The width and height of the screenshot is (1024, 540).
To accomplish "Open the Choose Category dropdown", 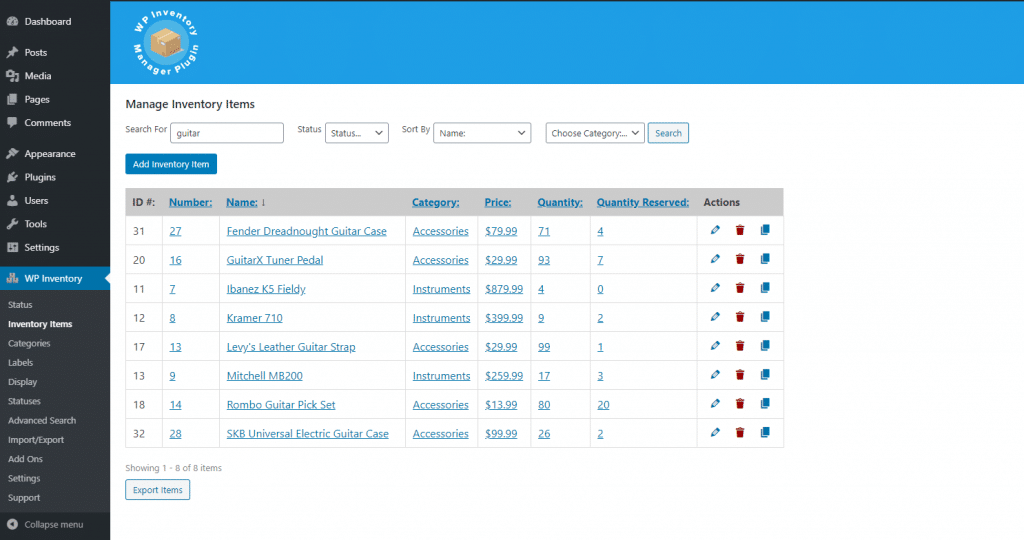I will [595, 133].
